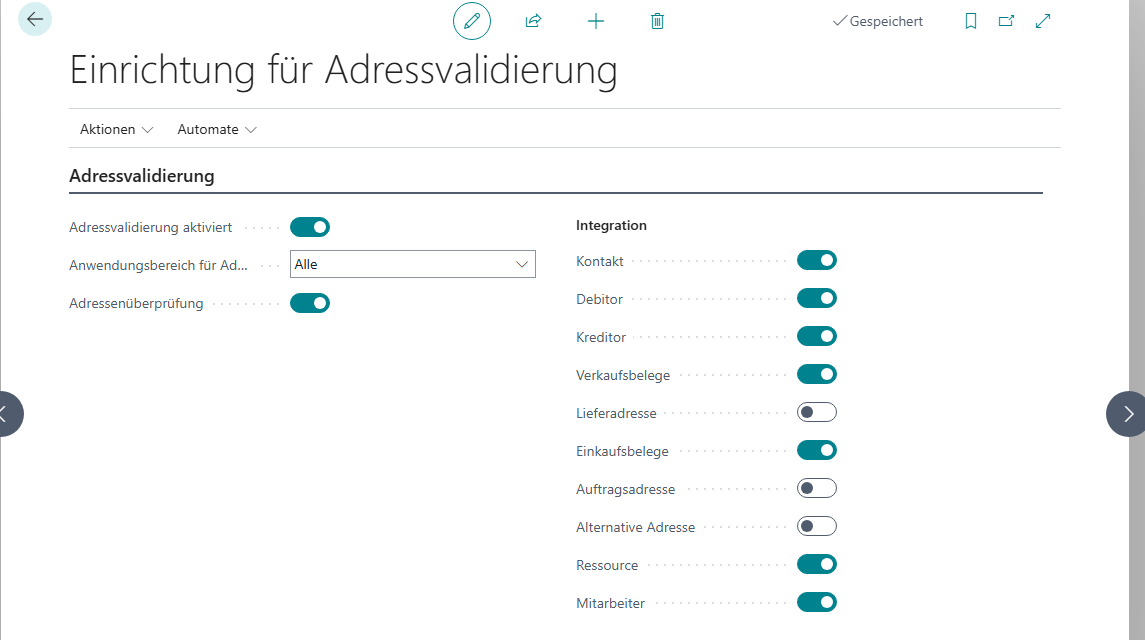Image resolution: width=1145 pixels, height=640 pixels.
Task: Click the Kreditor field label
Action: pos(601,338)
